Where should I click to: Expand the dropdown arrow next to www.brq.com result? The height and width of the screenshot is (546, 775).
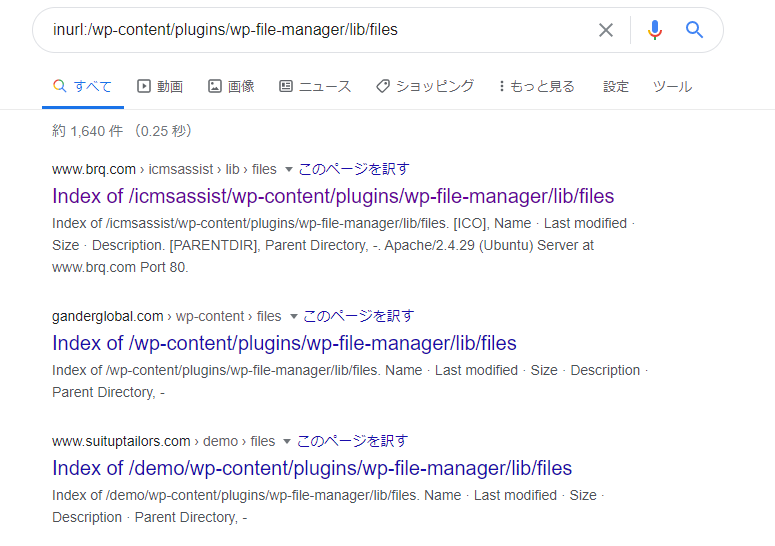pyautogui.click(x=289, y=169)
